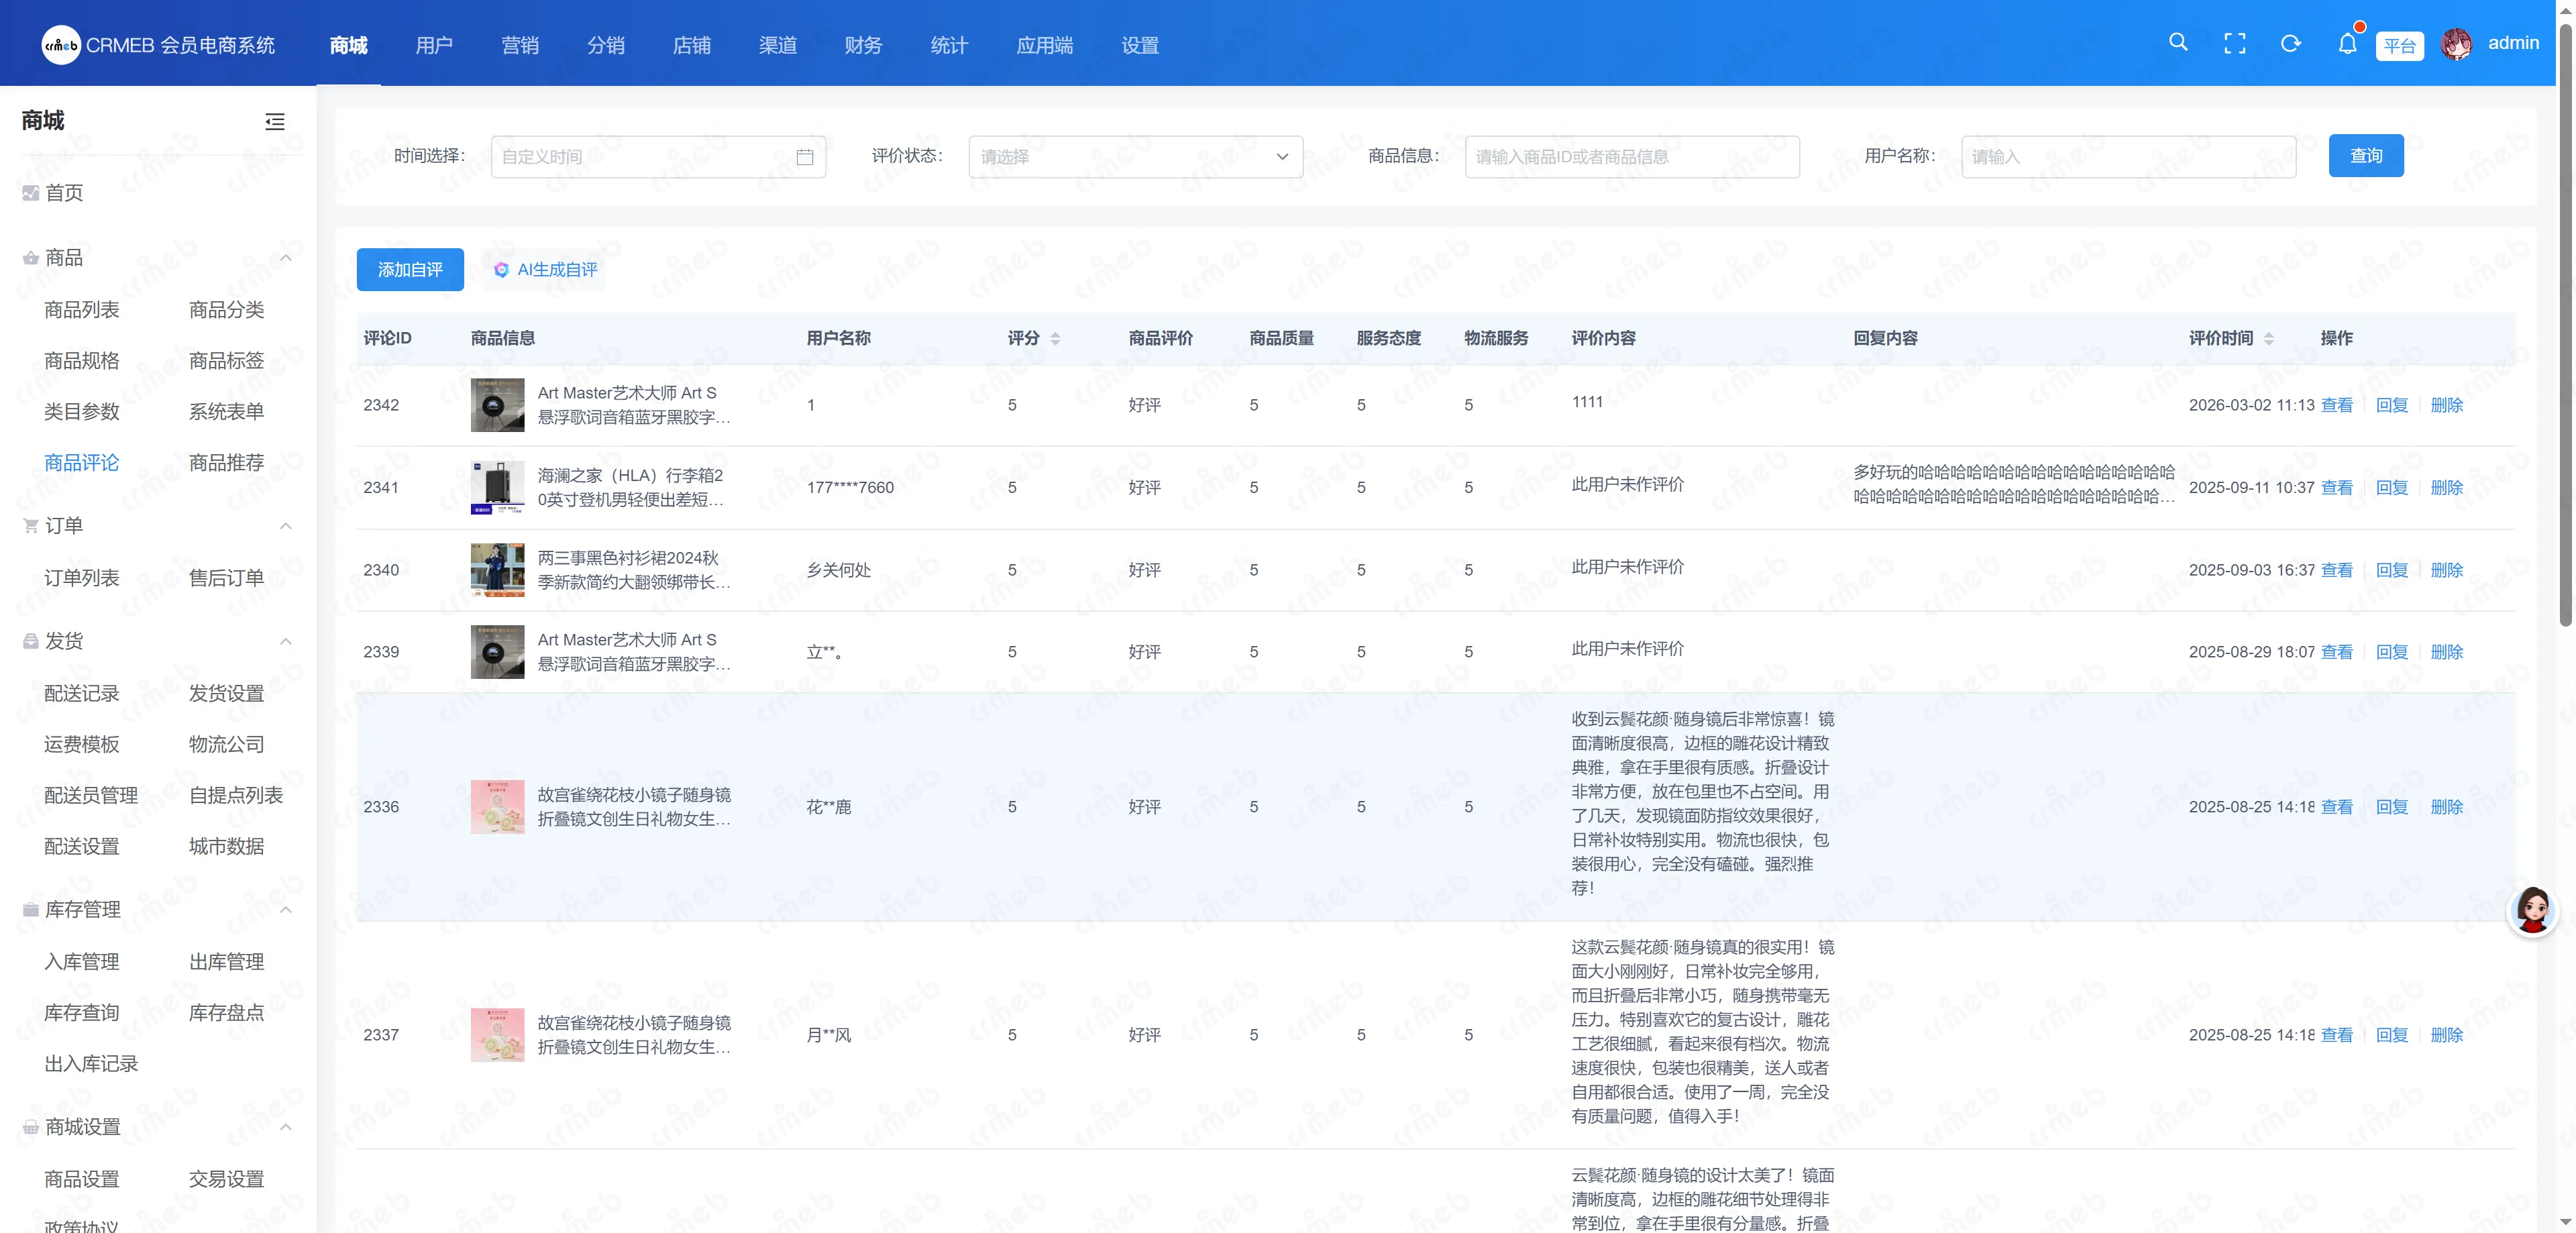This screenshot has width=2576, height=1233.
Task: Reply to review 2341 via 回复
Action: coord(2391,487)
